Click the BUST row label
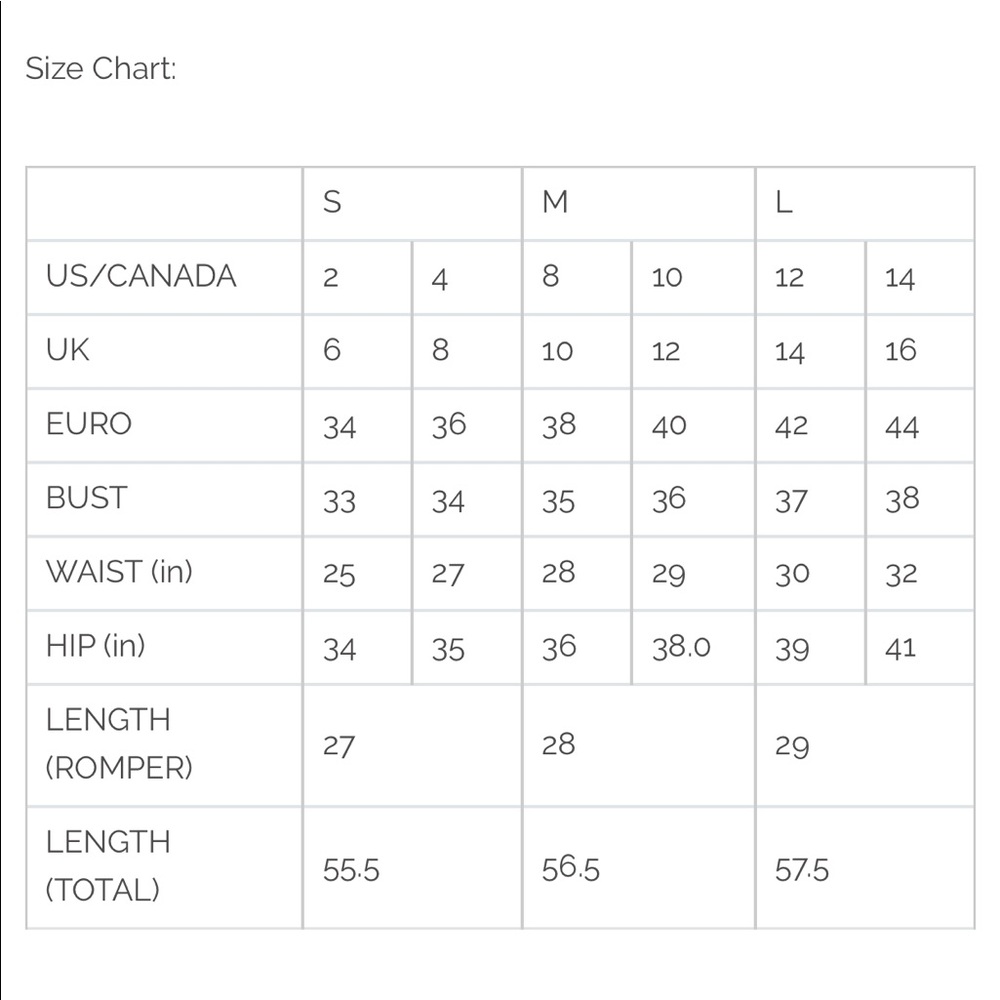This screenshot has height=1000, width=1000. point(87,497)
